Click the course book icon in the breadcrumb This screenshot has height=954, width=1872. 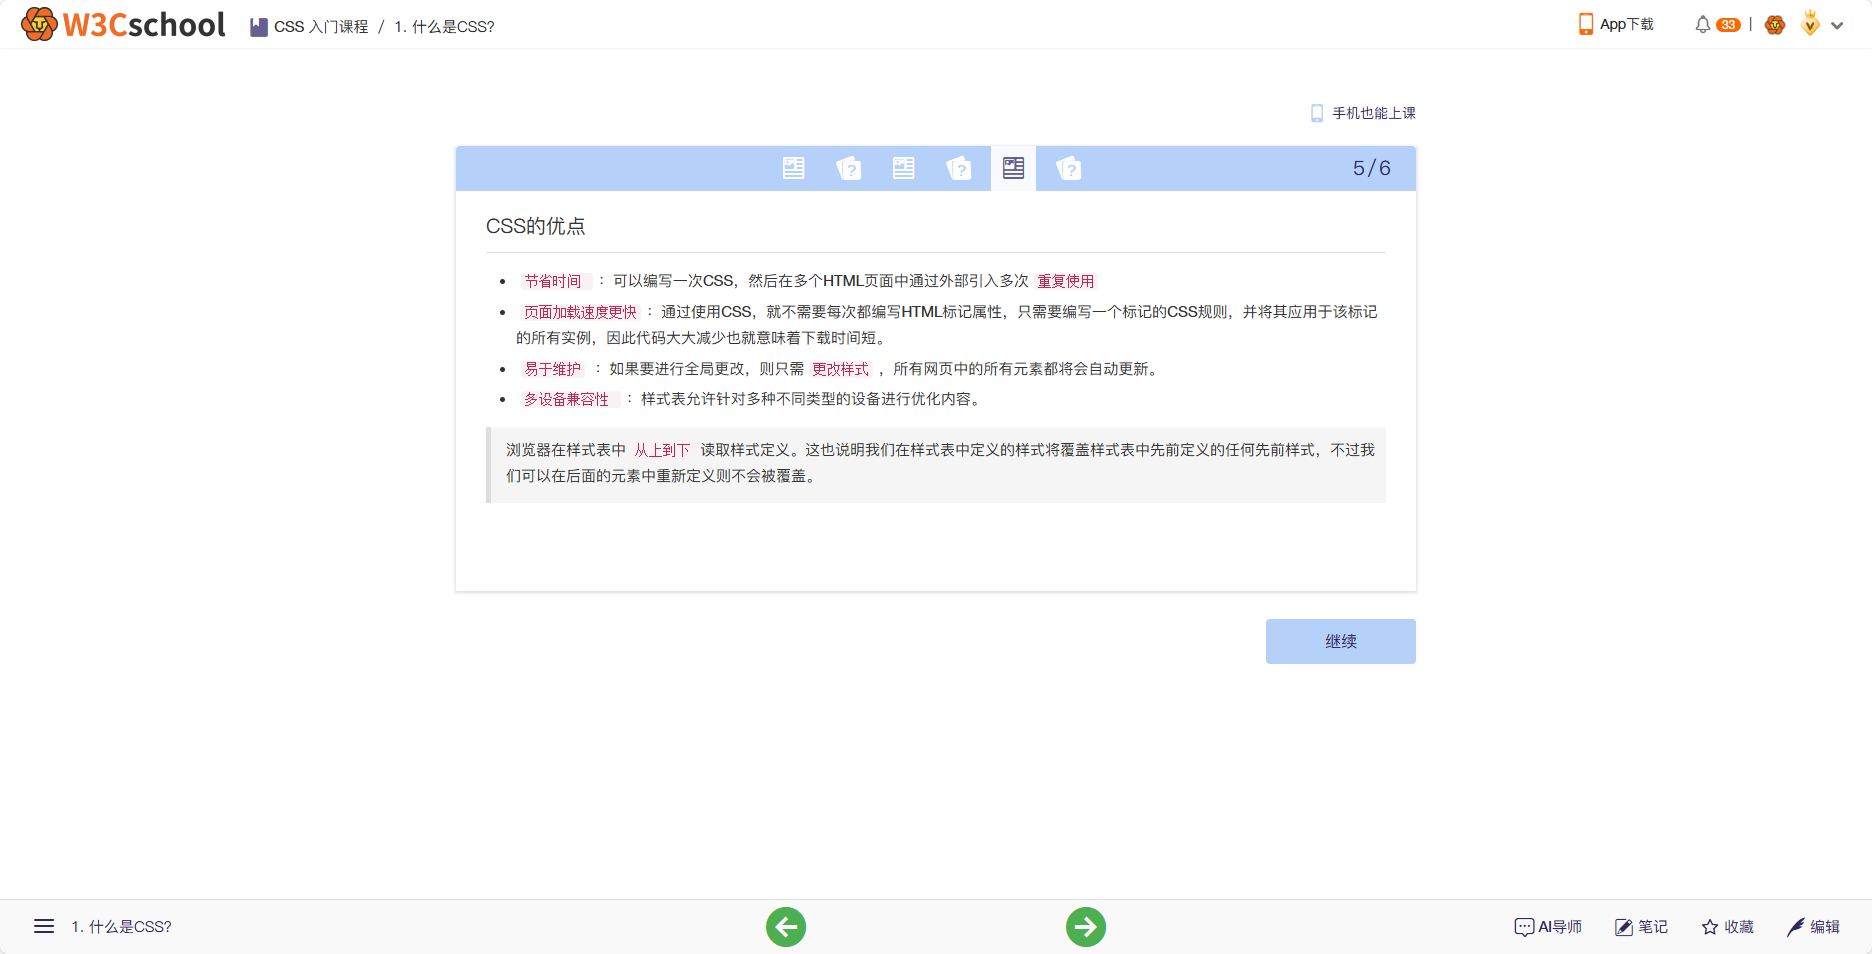coord(259,27)
